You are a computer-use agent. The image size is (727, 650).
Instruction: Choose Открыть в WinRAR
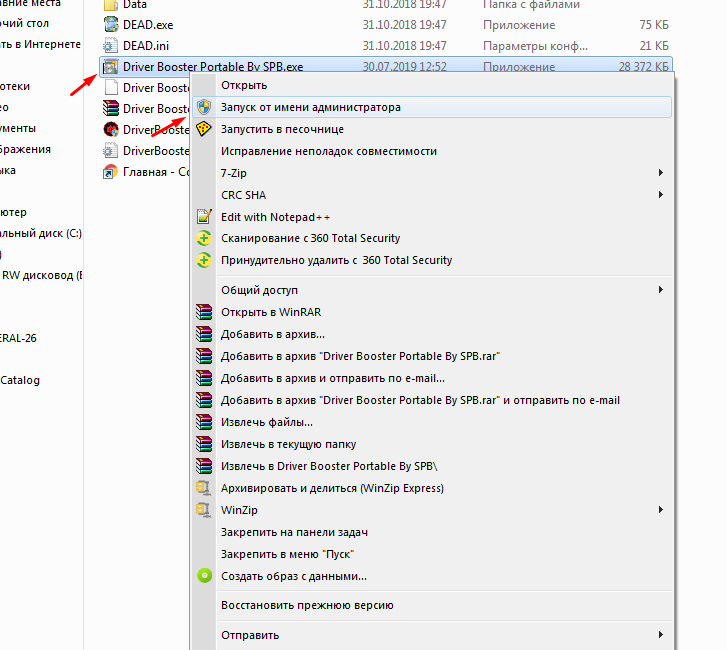(x=432, y=312)
